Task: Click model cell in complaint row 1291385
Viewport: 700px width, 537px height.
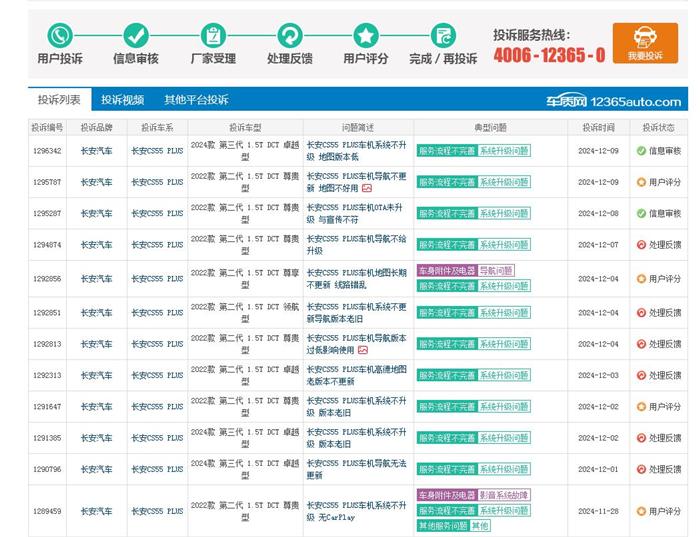Action: point(245,438)
